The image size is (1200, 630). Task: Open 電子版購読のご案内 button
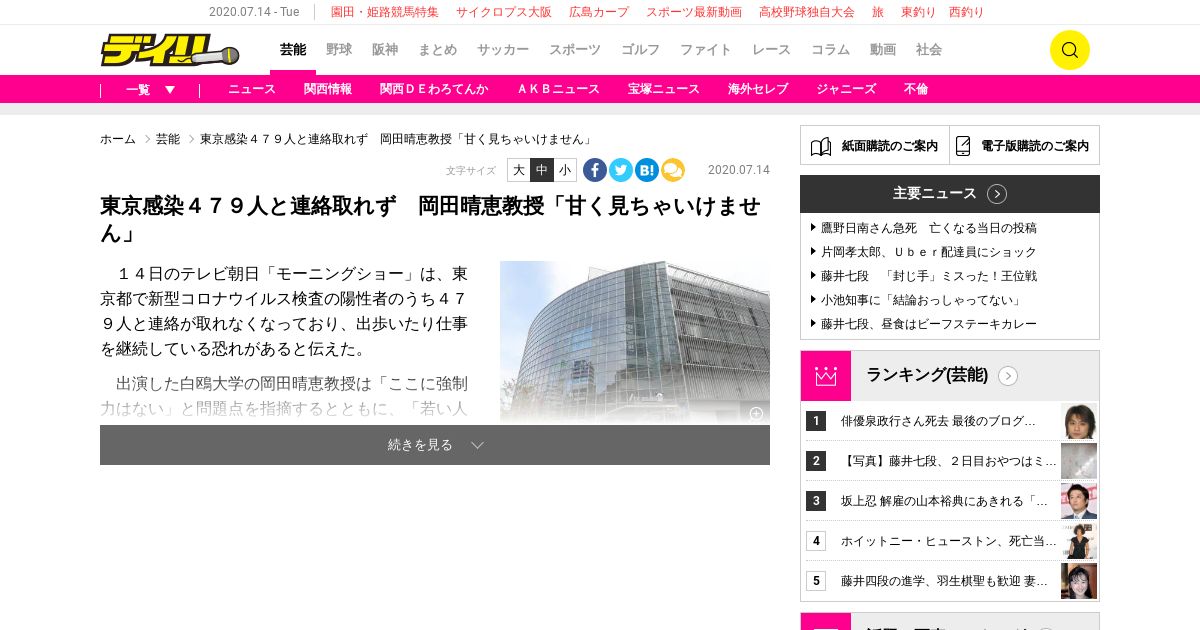point(1024,145)
